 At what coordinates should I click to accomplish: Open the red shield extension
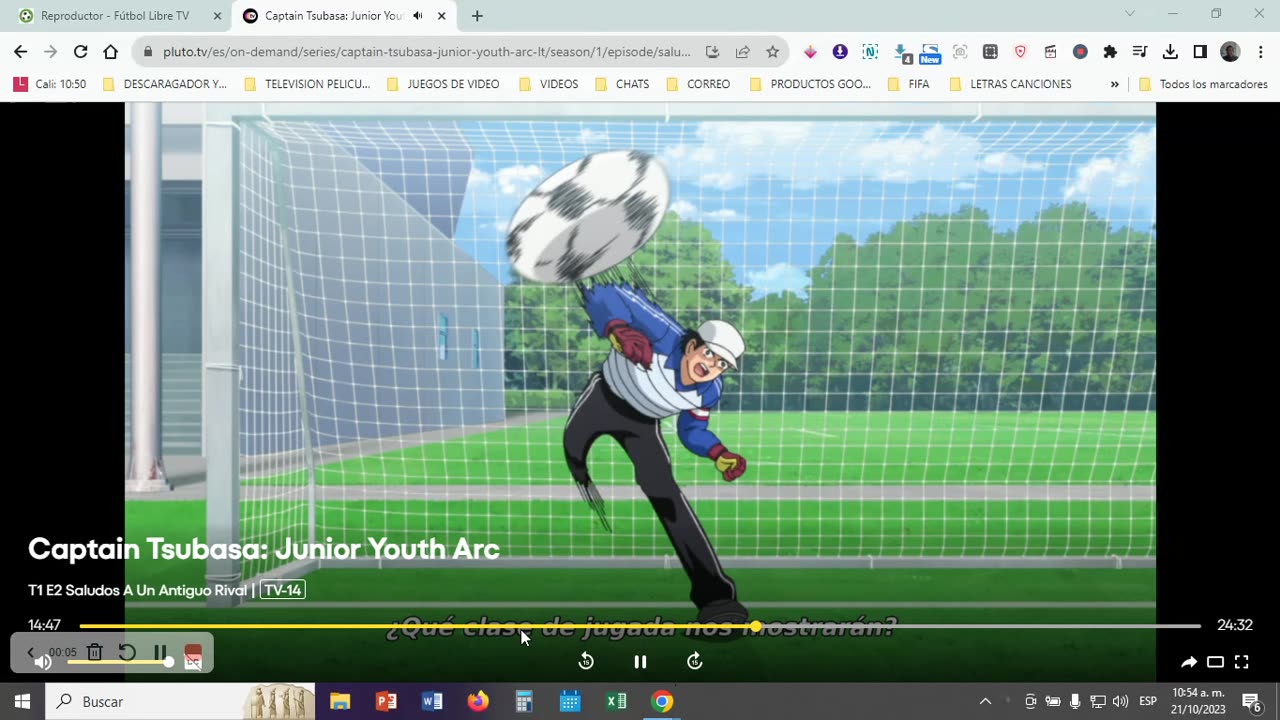(1020, 52)
